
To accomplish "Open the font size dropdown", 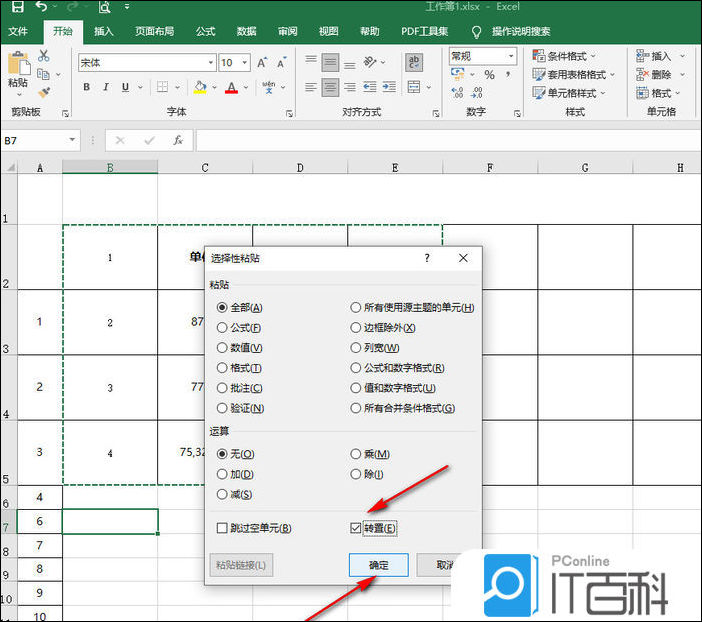I will (x=244, y=63).
